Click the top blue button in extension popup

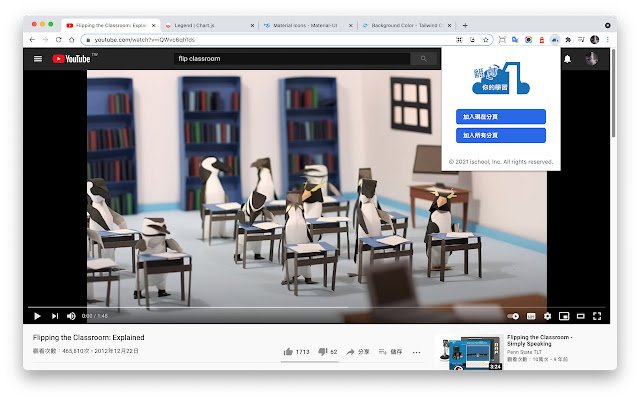point(500,116)
